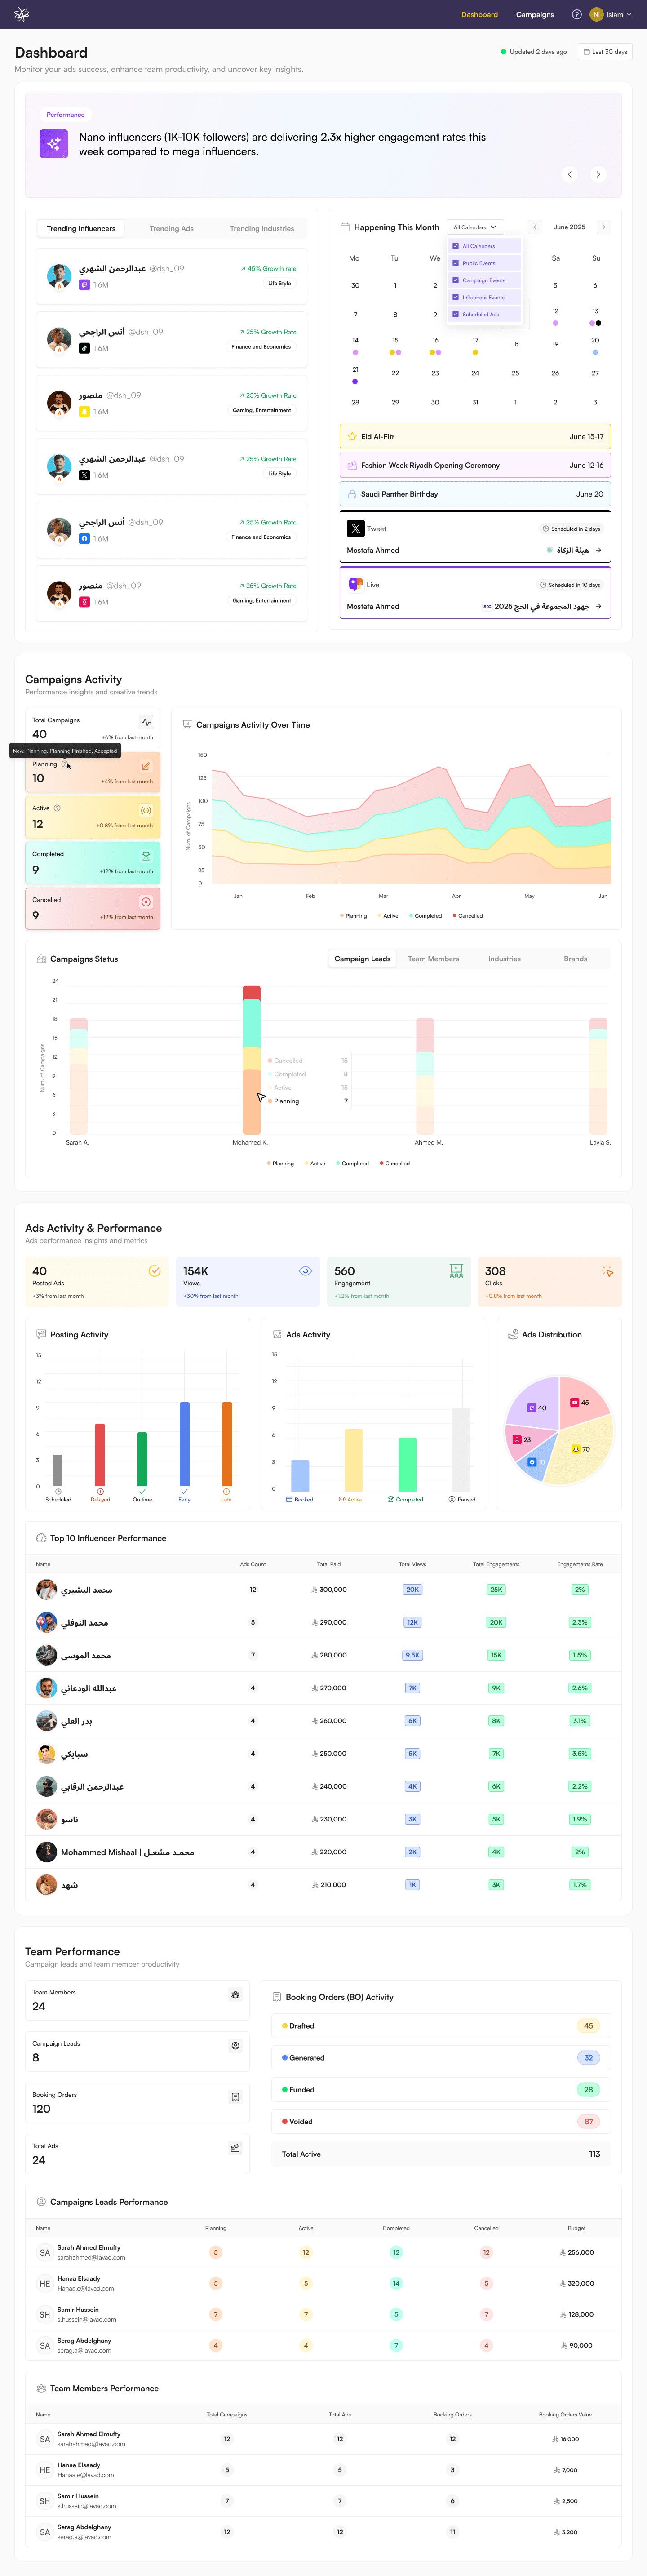Click the Booking Orders document icon
The image size is (647, 2576).
[235, 2096]
